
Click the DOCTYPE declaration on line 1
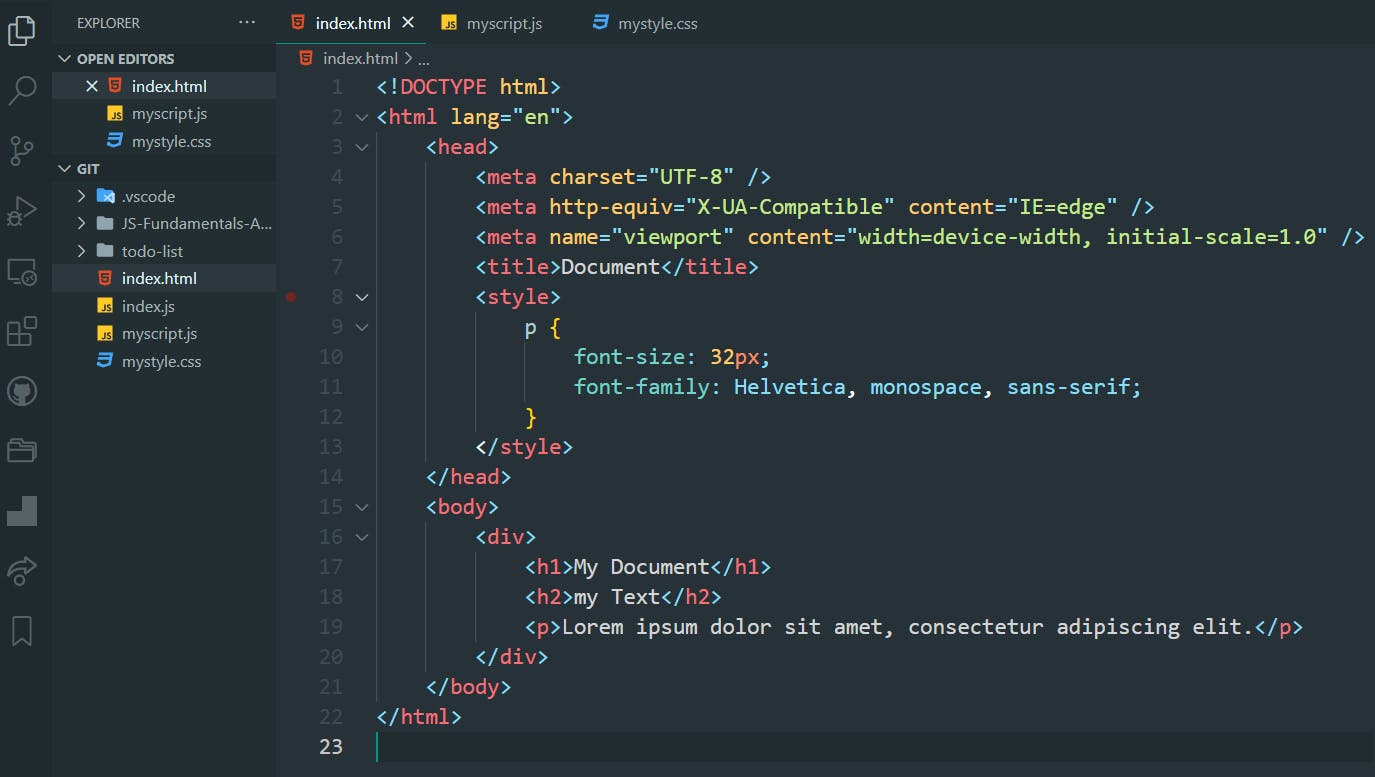[x=469, y=87]
